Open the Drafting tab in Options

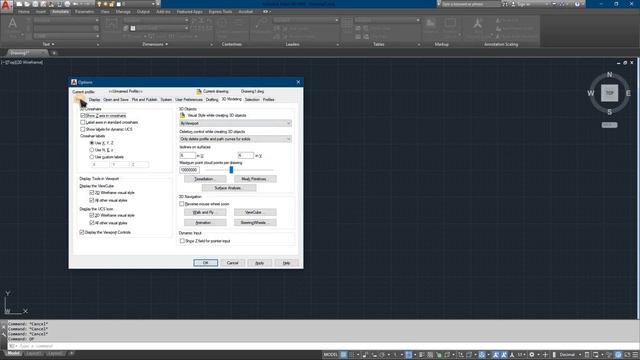(x=212, y=100)
